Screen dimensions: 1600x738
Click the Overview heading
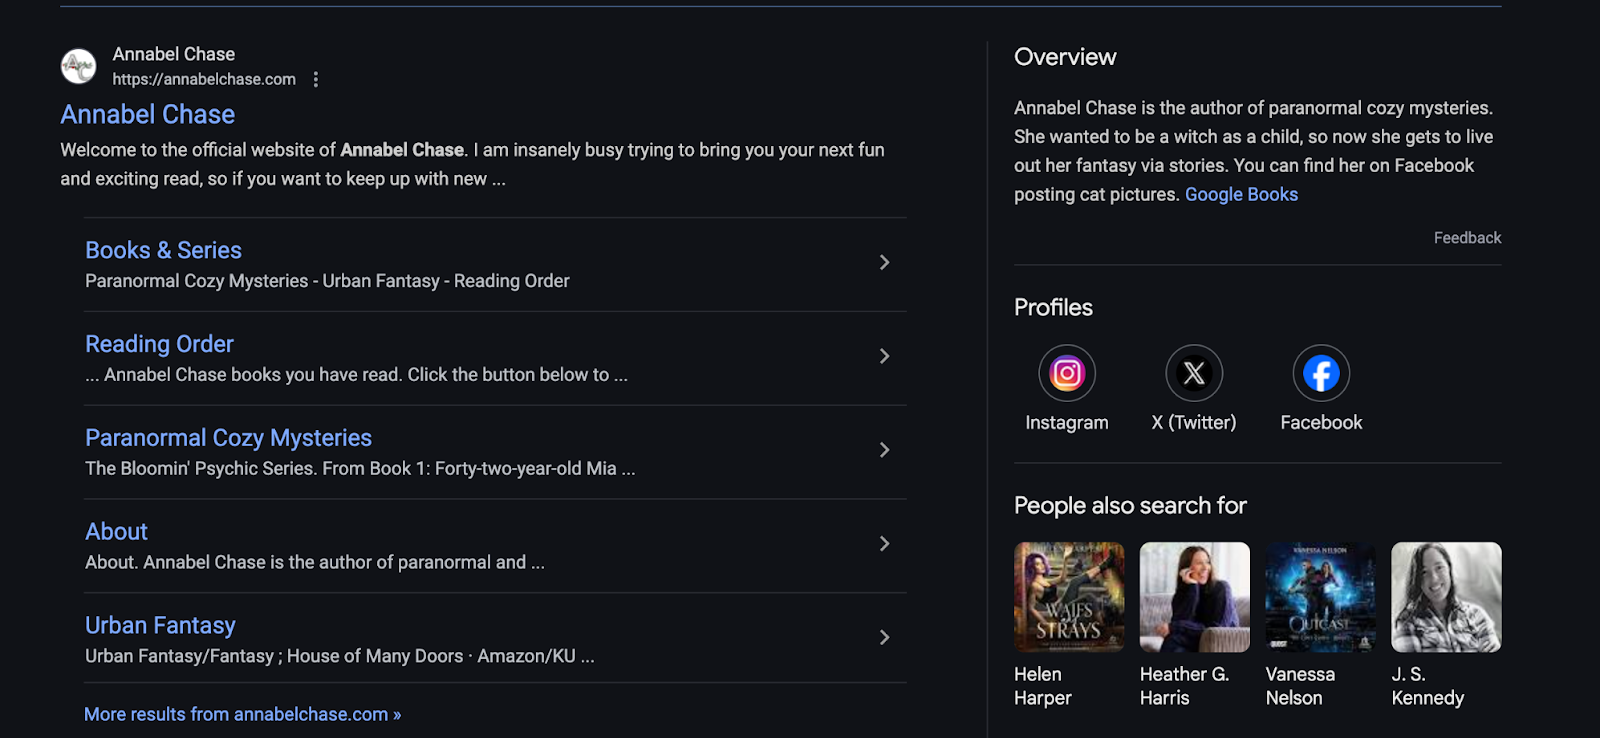point(1065,57)
